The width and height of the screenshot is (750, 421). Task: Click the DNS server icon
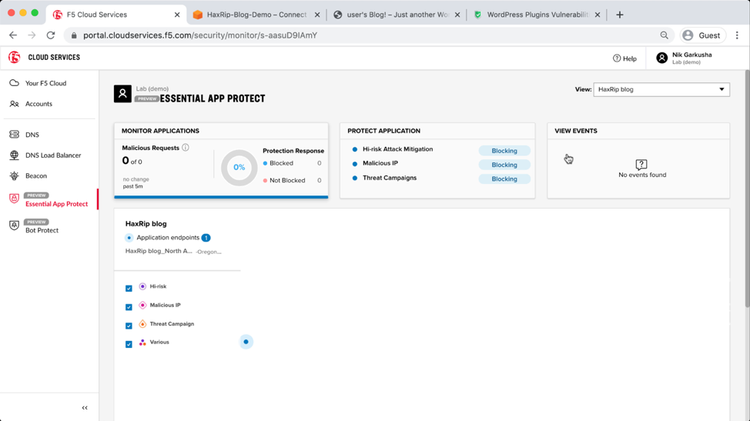(14, 134)
